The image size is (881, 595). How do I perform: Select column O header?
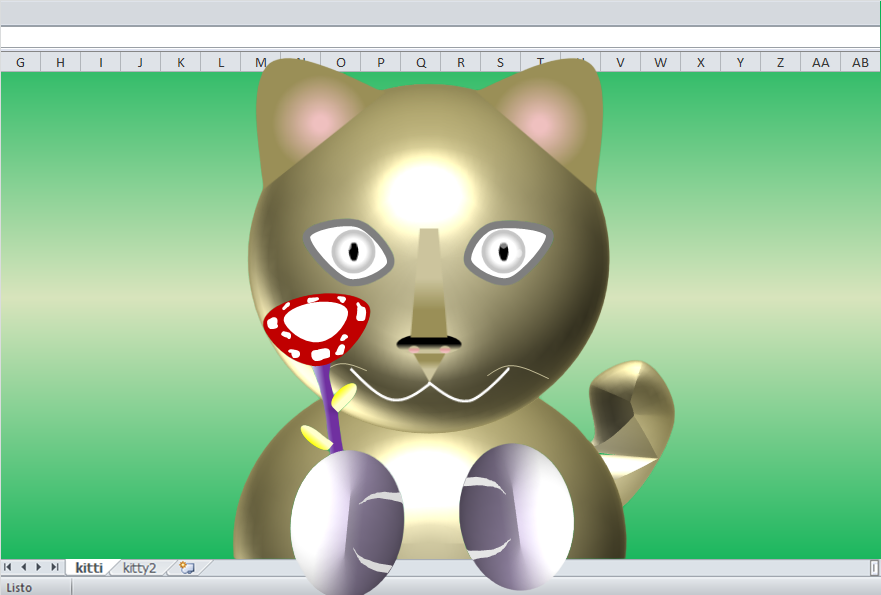pyautogui.click(x=340, y=62)
